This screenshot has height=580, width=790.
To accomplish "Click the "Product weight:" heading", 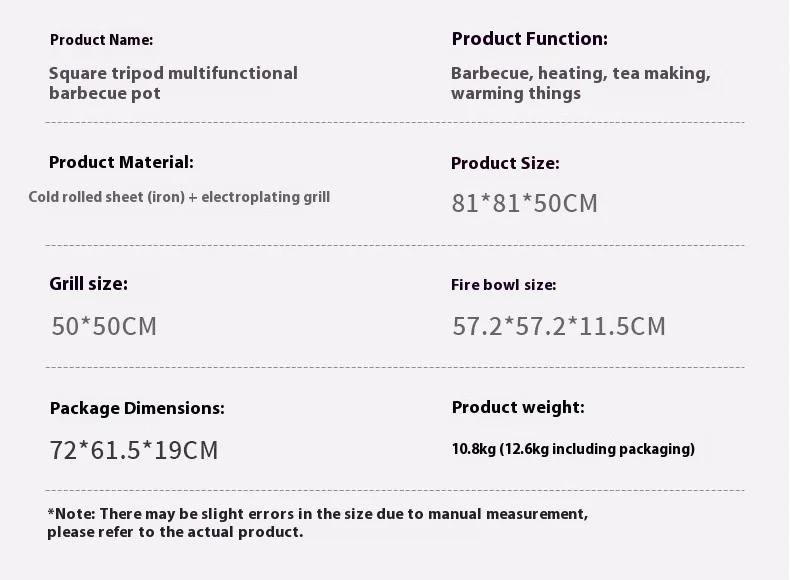I will click(x=518, y=407).
